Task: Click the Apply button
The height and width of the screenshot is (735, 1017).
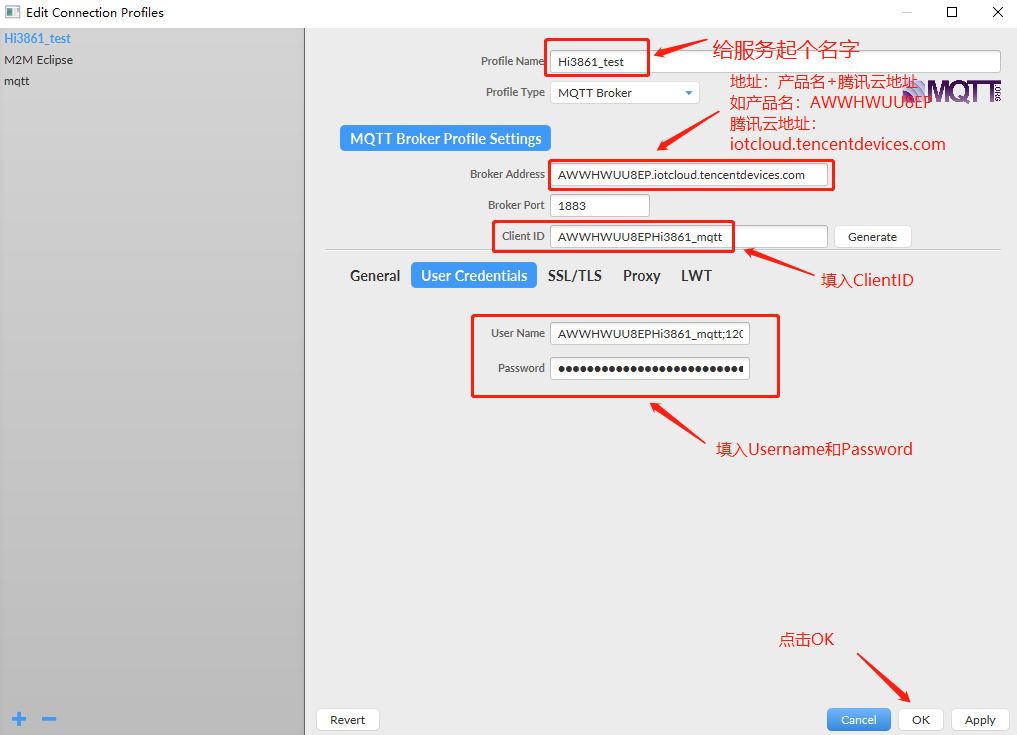Action: click(x=980, y=720)
